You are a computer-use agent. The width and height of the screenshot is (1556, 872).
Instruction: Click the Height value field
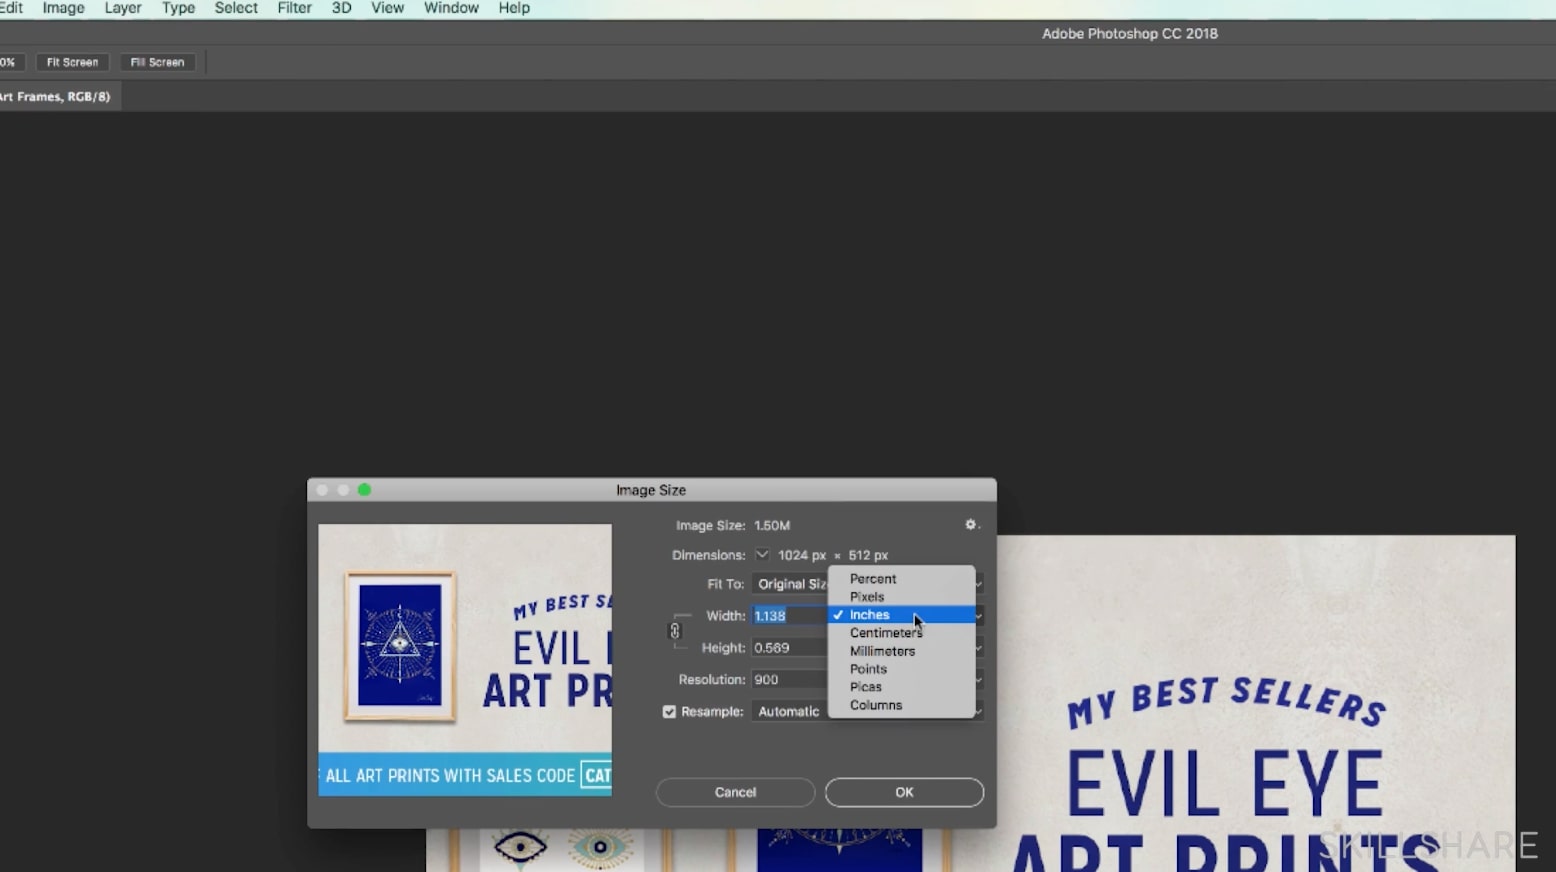click(x=788, y=648)
